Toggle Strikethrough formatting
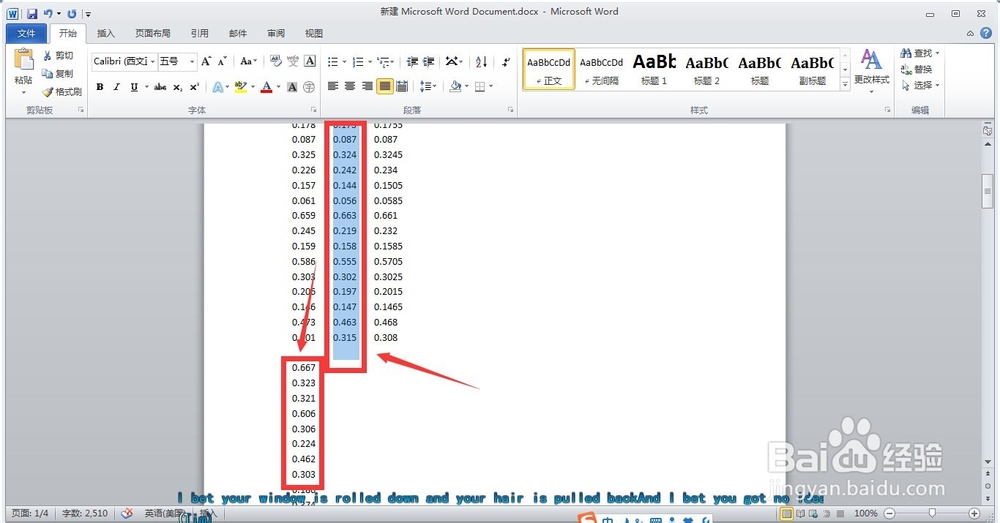The height and width of the screenshot is (523, 1000). [x=160, y=87]
